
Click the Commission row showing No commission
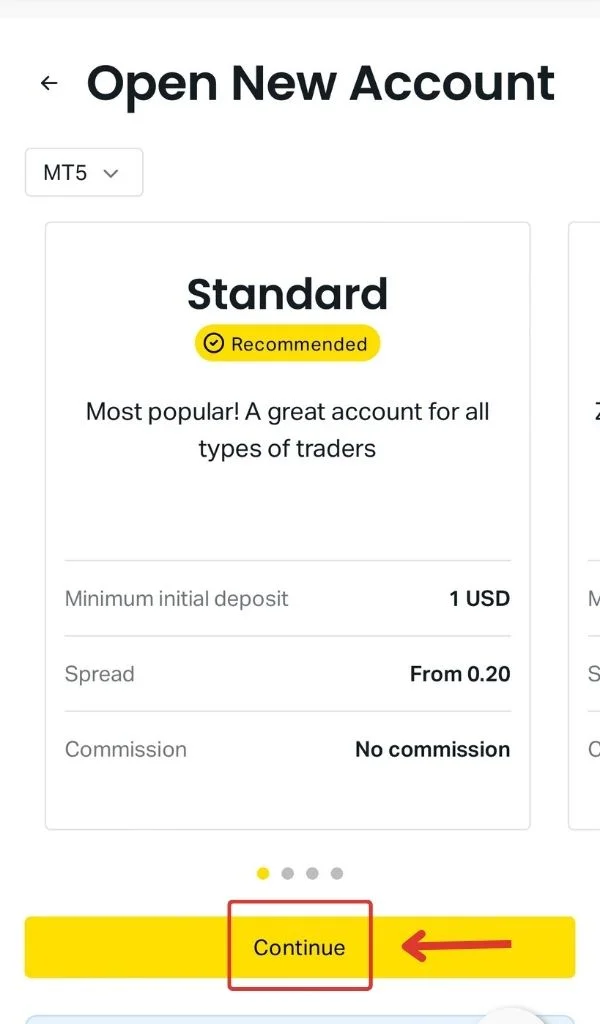287,749
